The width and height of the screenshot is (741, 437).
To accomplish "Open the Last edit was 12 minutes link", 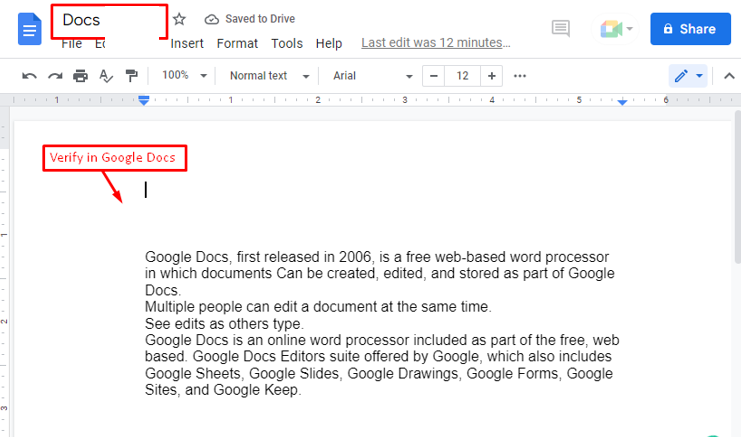I will 436,43.
